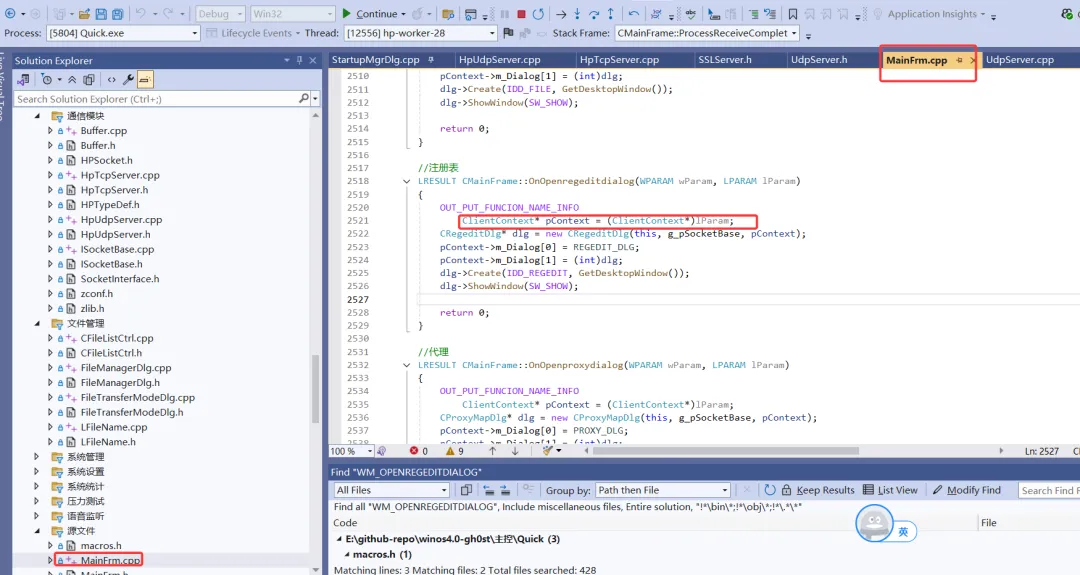Click the red error count indicator
This screenshot has width=1080, height=575.
(x=418, y=451)
